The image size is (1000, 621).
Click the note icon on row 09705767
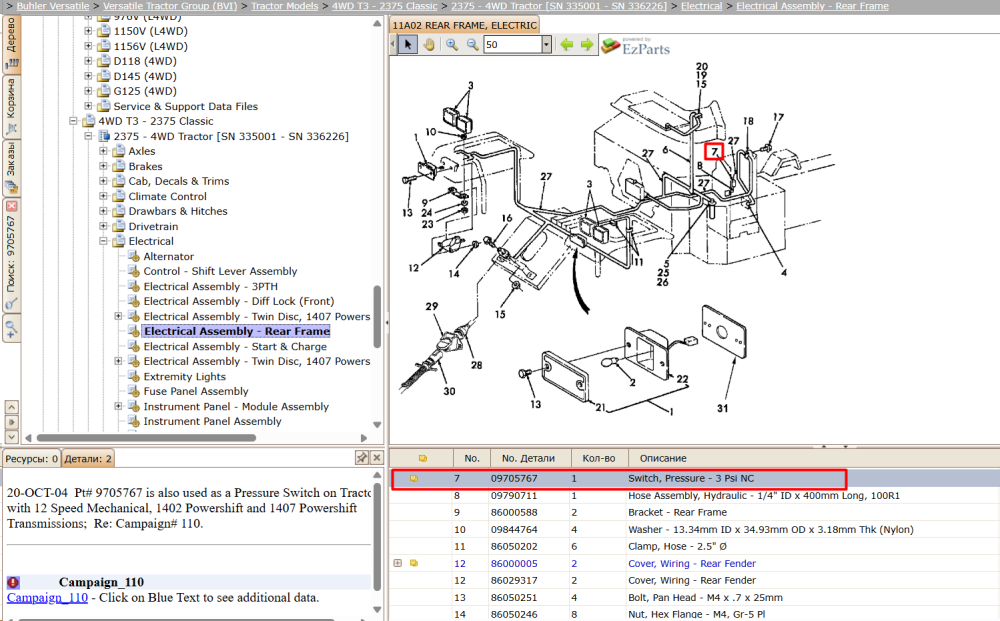[x=414, y=478]
